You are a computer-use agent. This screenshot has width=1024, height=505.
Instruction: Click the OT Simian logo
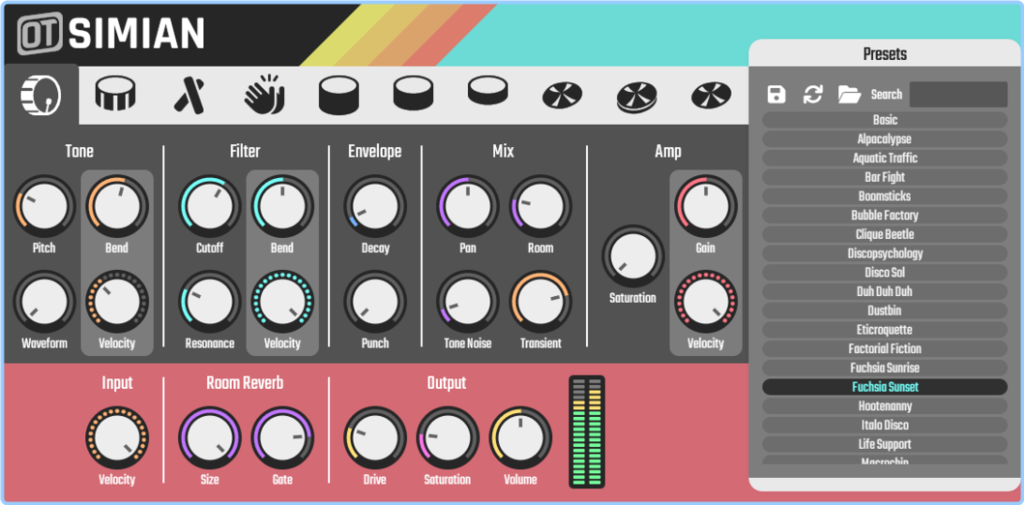(110, 33)
